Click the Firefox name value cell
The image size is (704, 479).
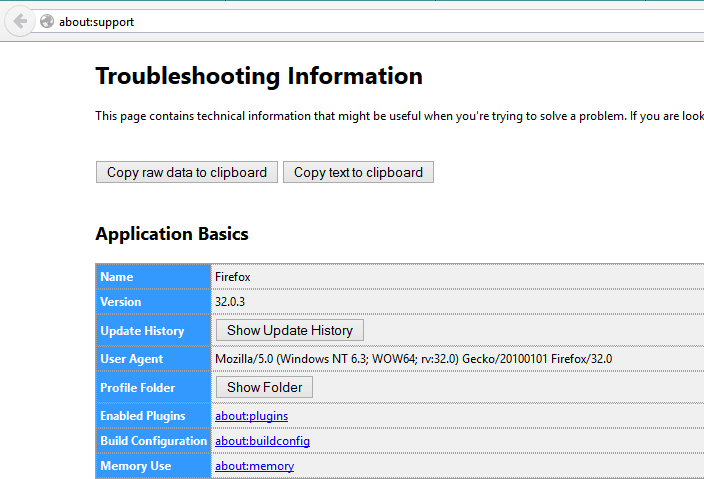235,277
